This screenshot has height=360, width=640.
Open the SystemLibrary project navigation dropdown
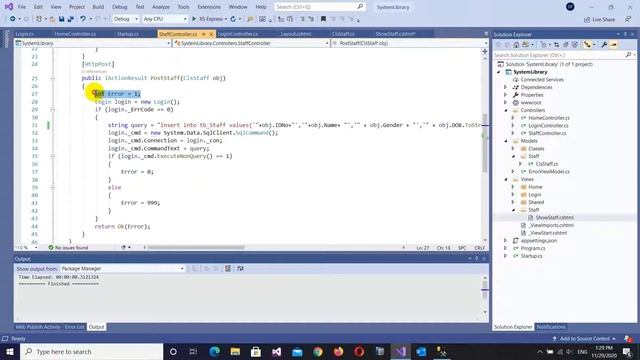93,43
